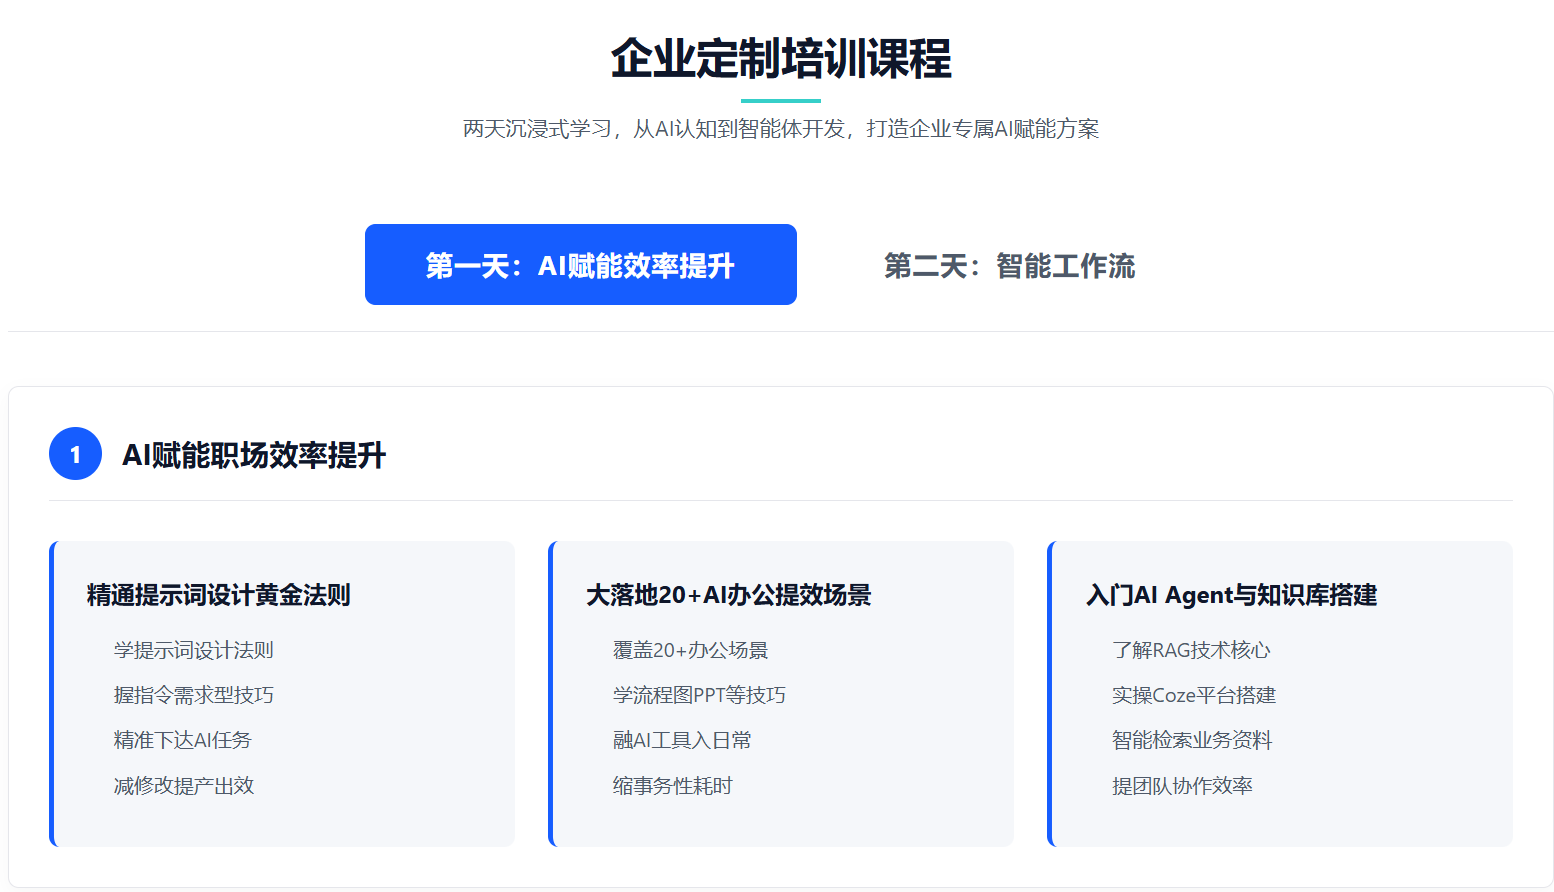
Task: Select the 实操Coze平台搭建 list item
Action: pos(1193,695)
